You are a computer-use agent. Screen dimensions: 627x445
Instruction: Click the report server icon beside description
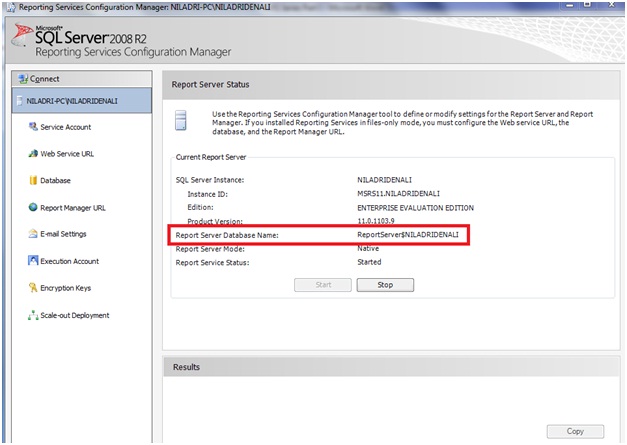[x=181, y=120]
